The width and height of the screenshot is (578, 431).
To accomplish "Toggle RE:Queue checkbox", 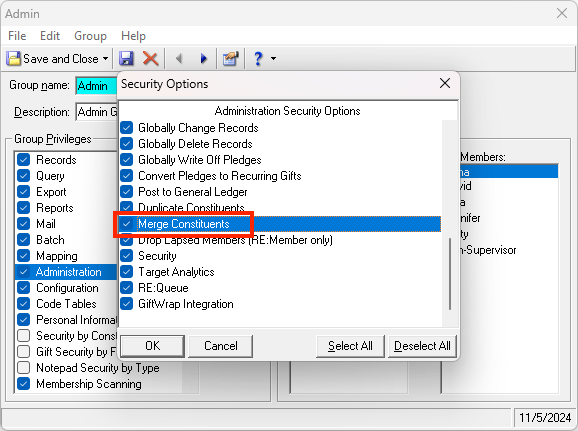I will click(x=126, y=288).
